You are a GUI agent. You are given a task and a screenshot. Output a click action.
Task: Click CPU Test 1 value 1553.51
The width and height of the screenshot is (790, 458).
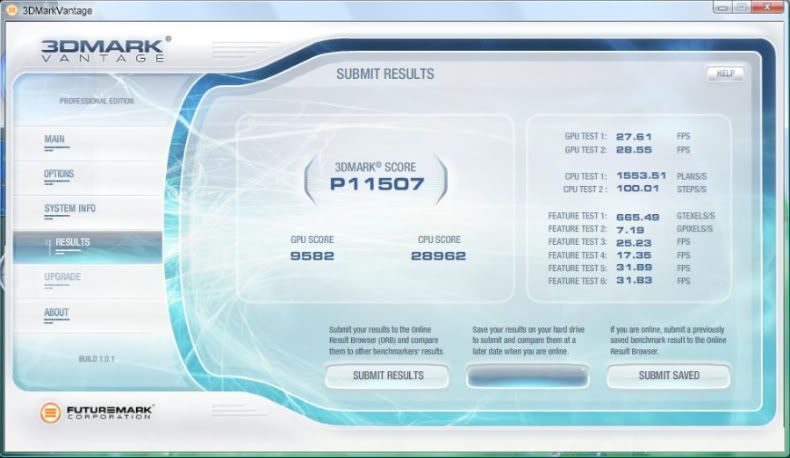pyautogui.click(x=641, y=176)
